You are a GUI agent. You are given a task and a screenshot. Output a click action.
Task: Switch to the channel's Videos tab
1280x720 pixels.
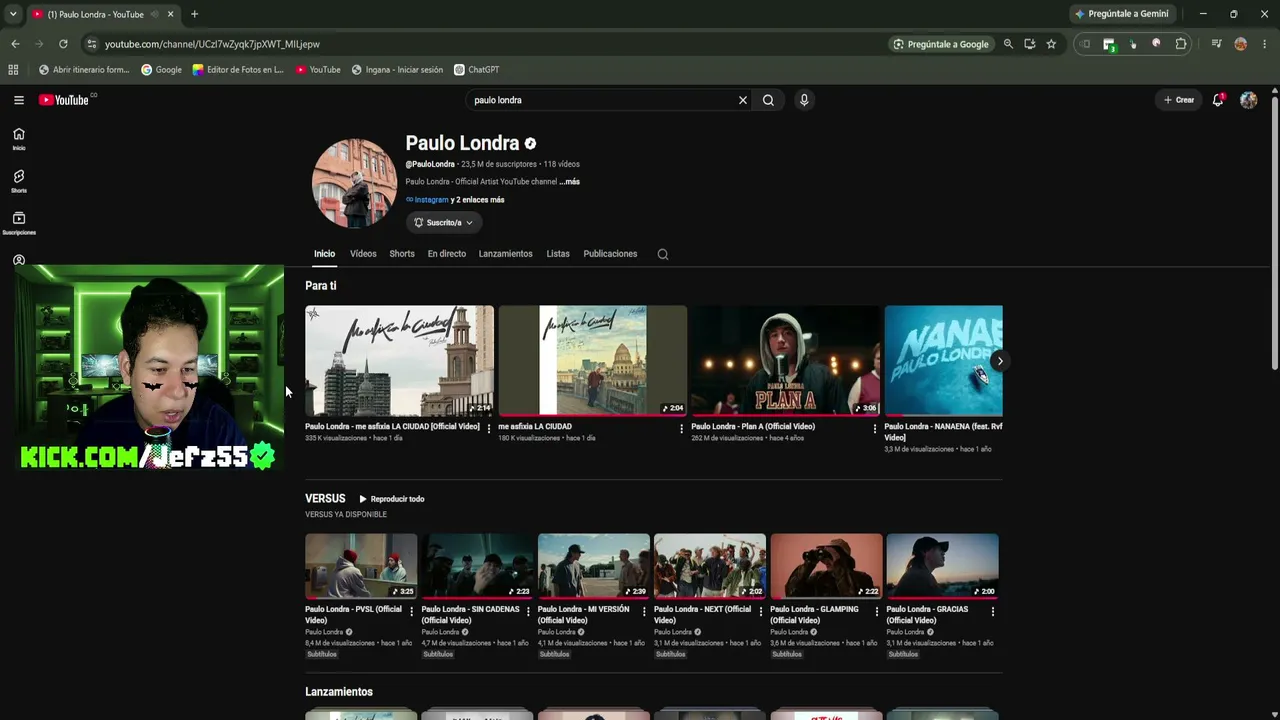363,254
